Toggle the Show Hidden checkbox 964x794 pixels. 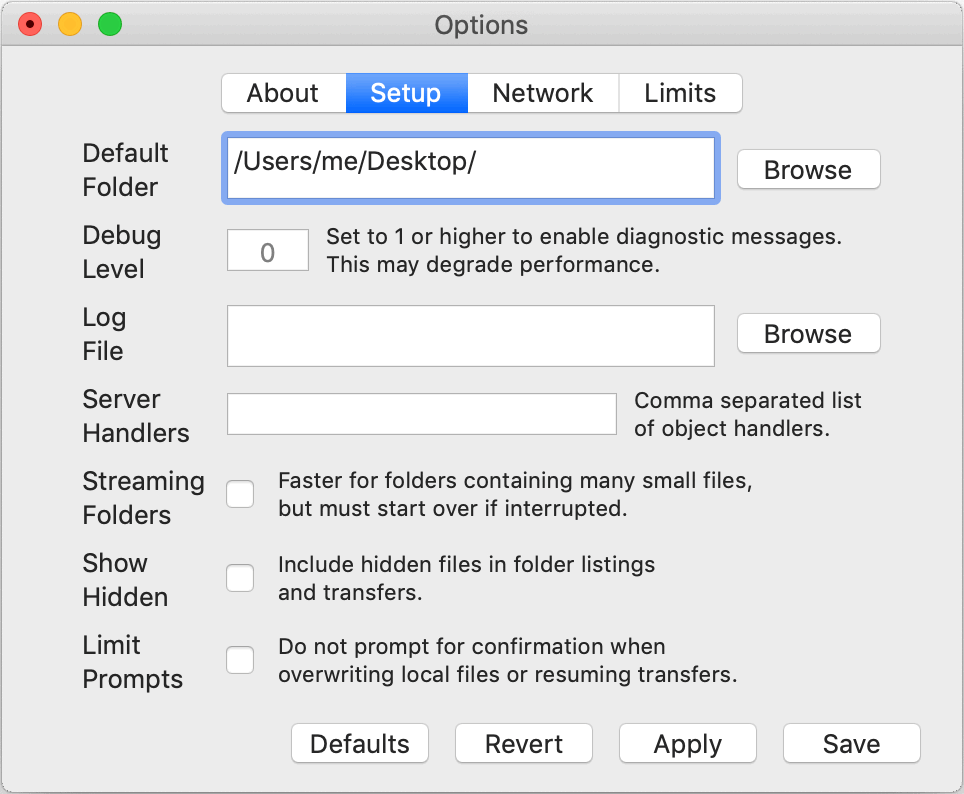pos(240,578)
